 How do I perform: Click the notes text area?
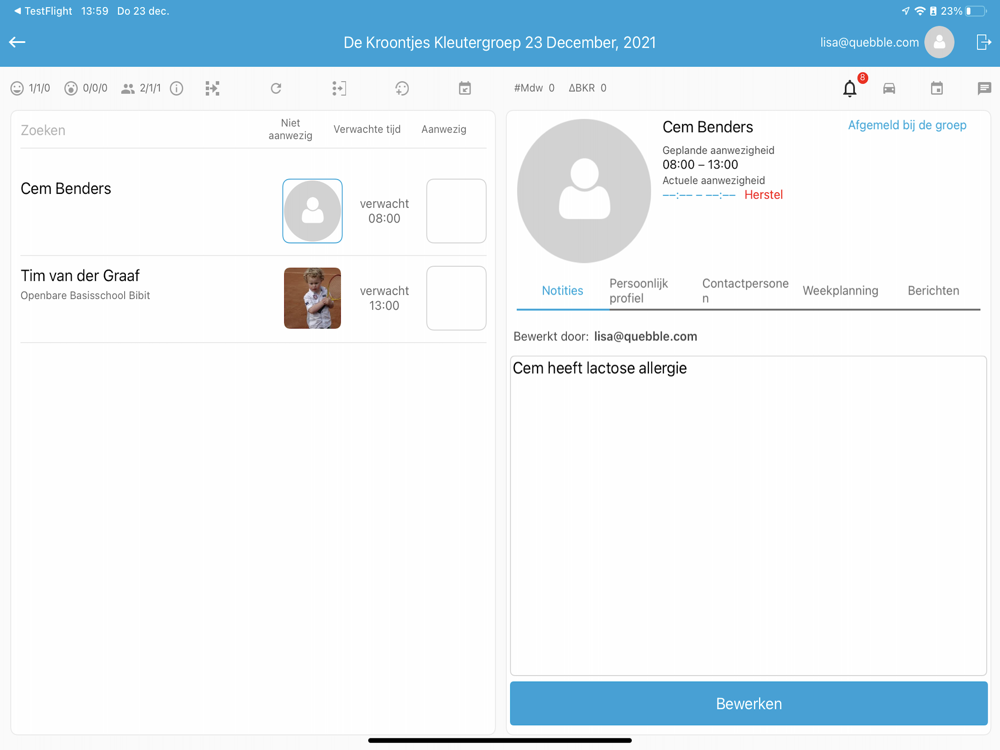coord(749,515)
